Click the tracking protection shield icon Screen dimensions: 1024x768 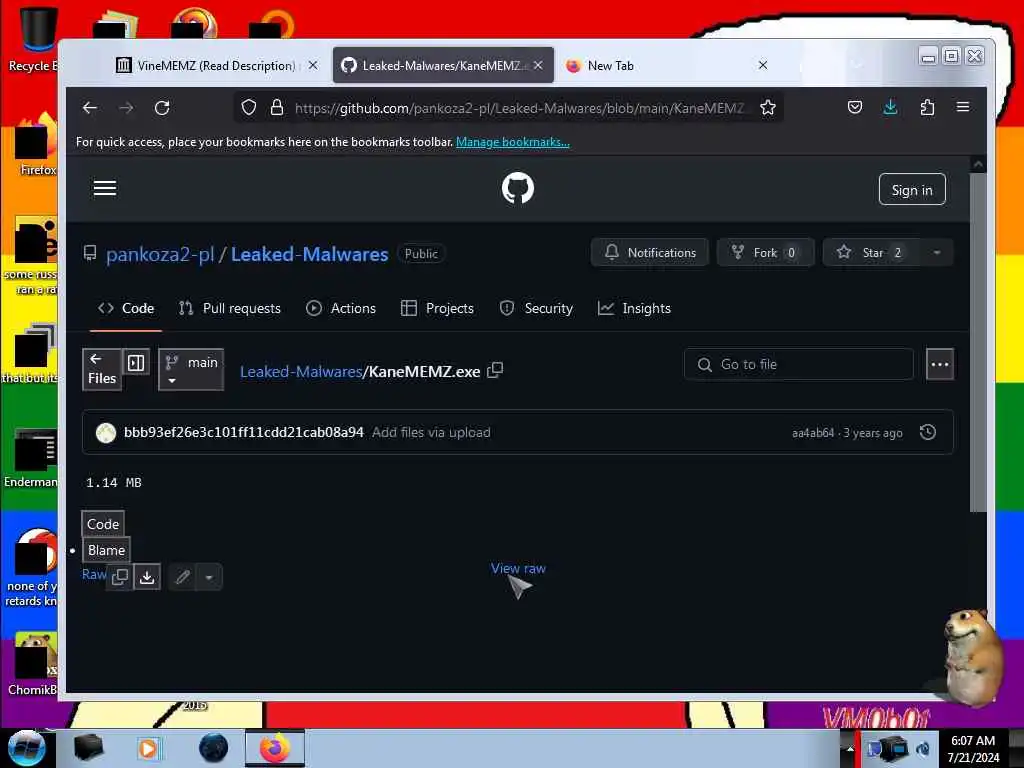coord(249,108)
